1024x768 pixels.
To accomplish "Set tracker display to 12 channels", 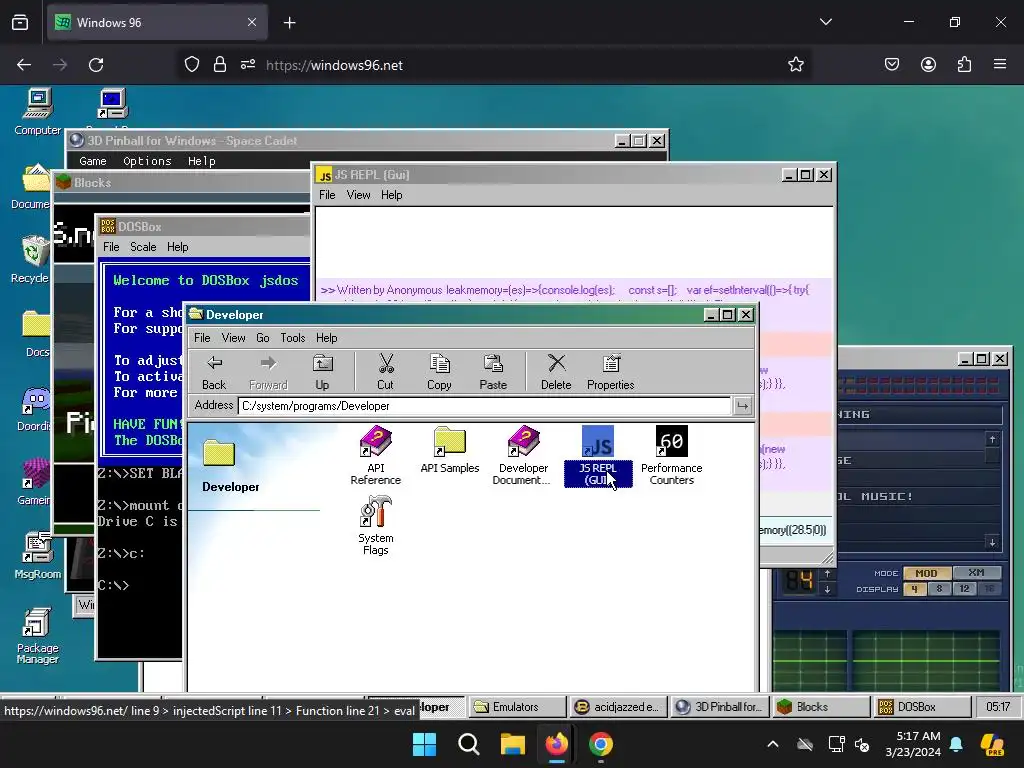I will point(964,588).
